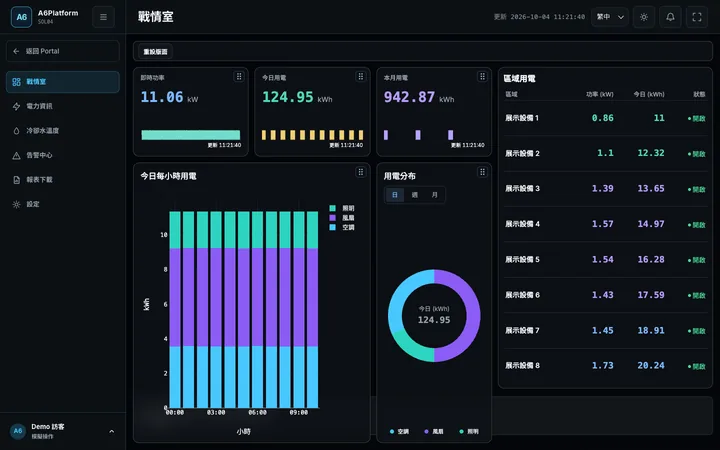The width and height of the screenshot is (720, 450).
Task: Expand the Demo 訪客 user menu chevron
Action: click(x=112, y=431)
